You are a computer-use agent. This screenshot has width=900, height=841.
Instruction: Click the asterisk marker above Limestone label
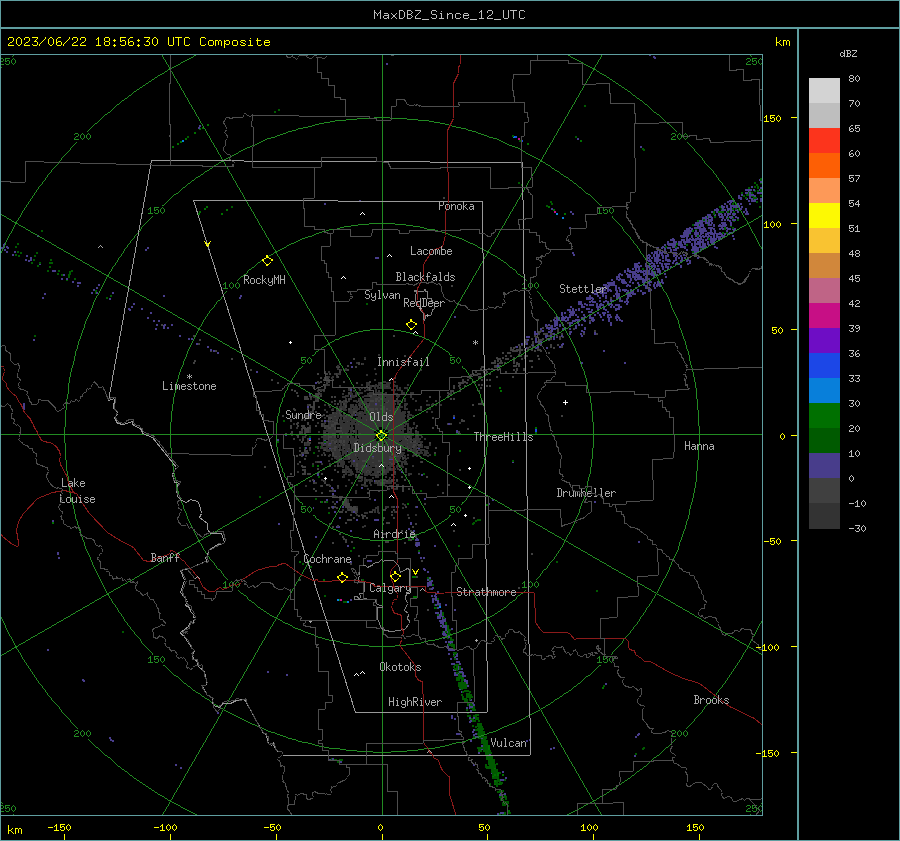click(189, 377)
